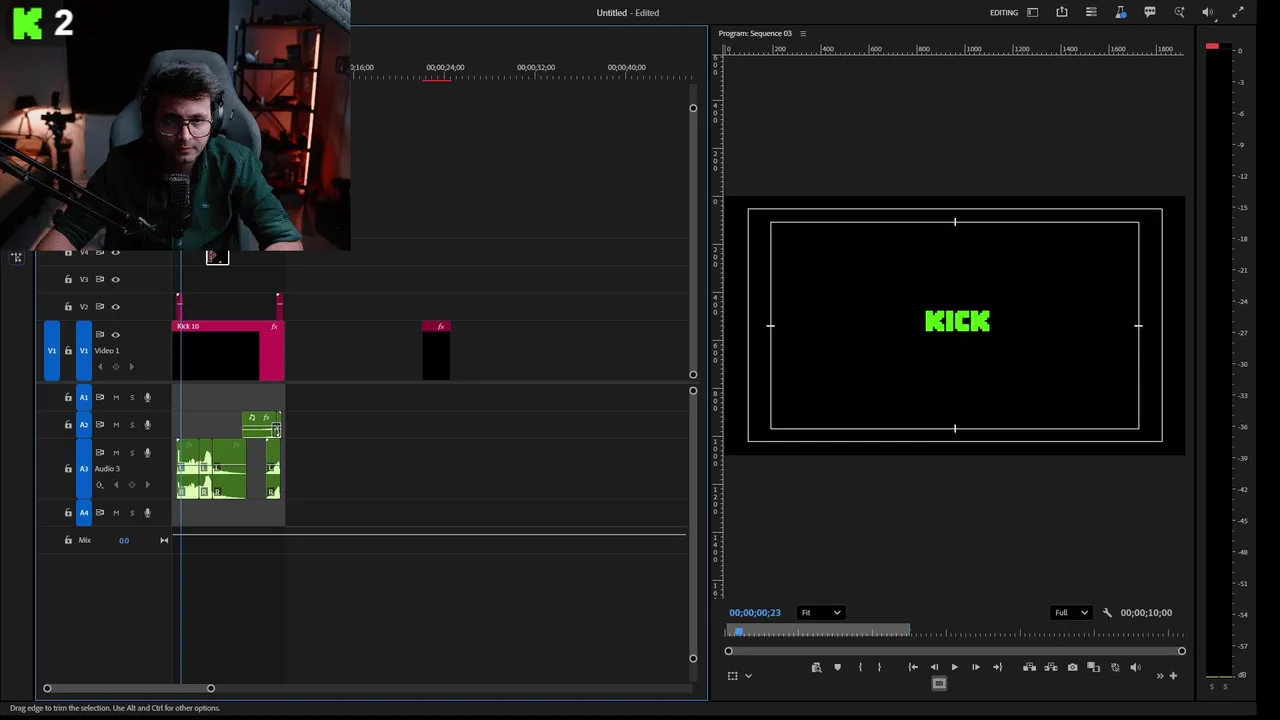Click the maximize video output arrows icon

[1239, 12]
